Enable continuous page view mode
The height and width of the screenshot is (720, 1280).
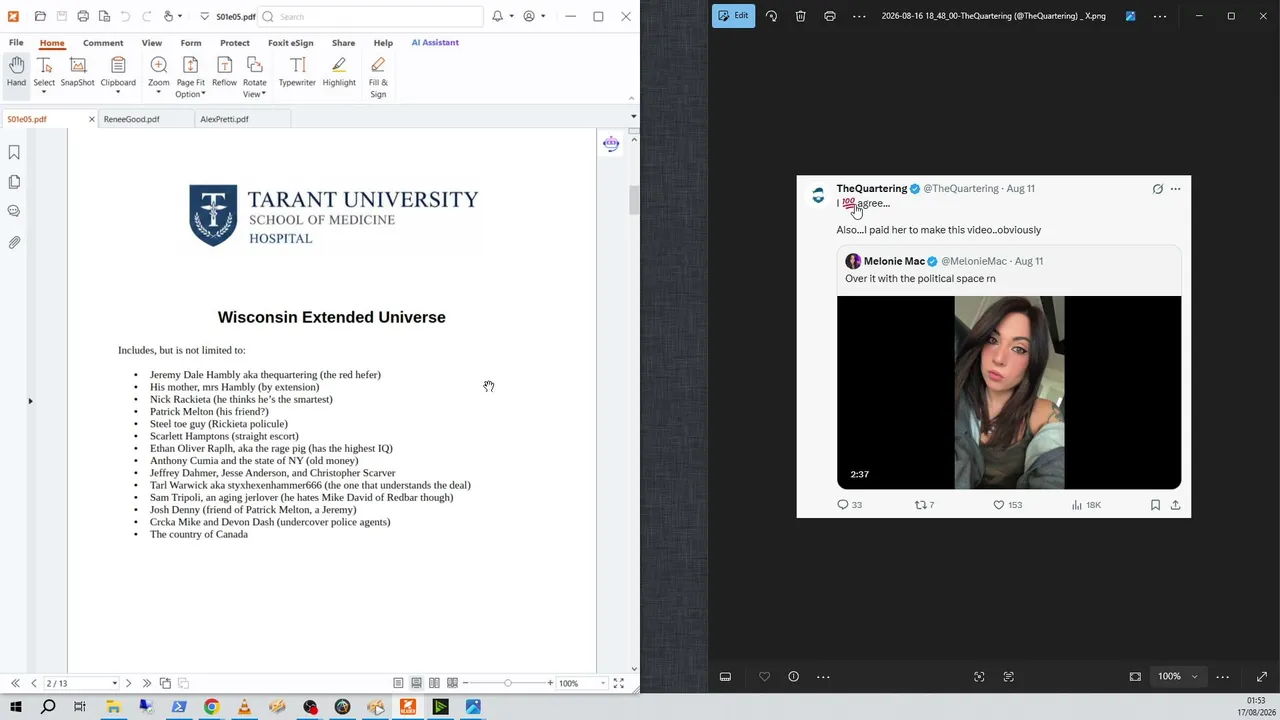click(416, 683)
